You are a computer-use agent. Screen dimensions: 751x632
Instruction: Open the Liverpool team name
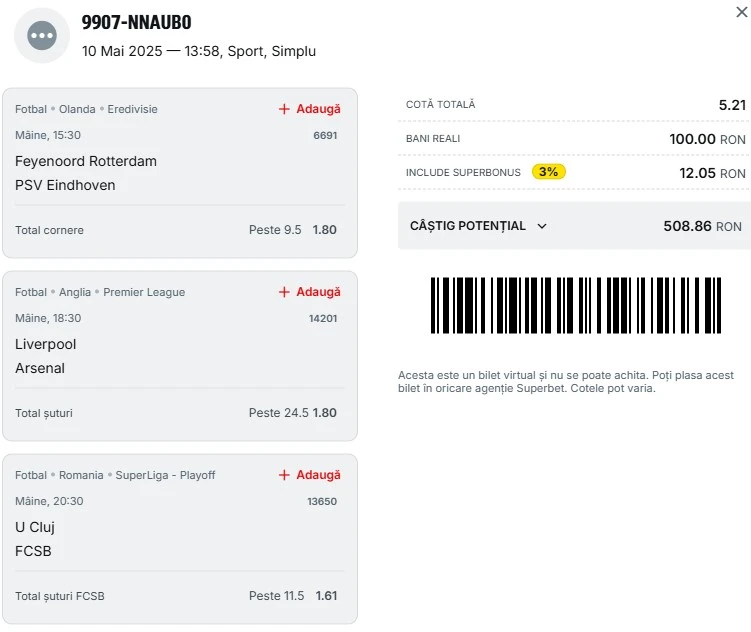(x=46, y=344)
